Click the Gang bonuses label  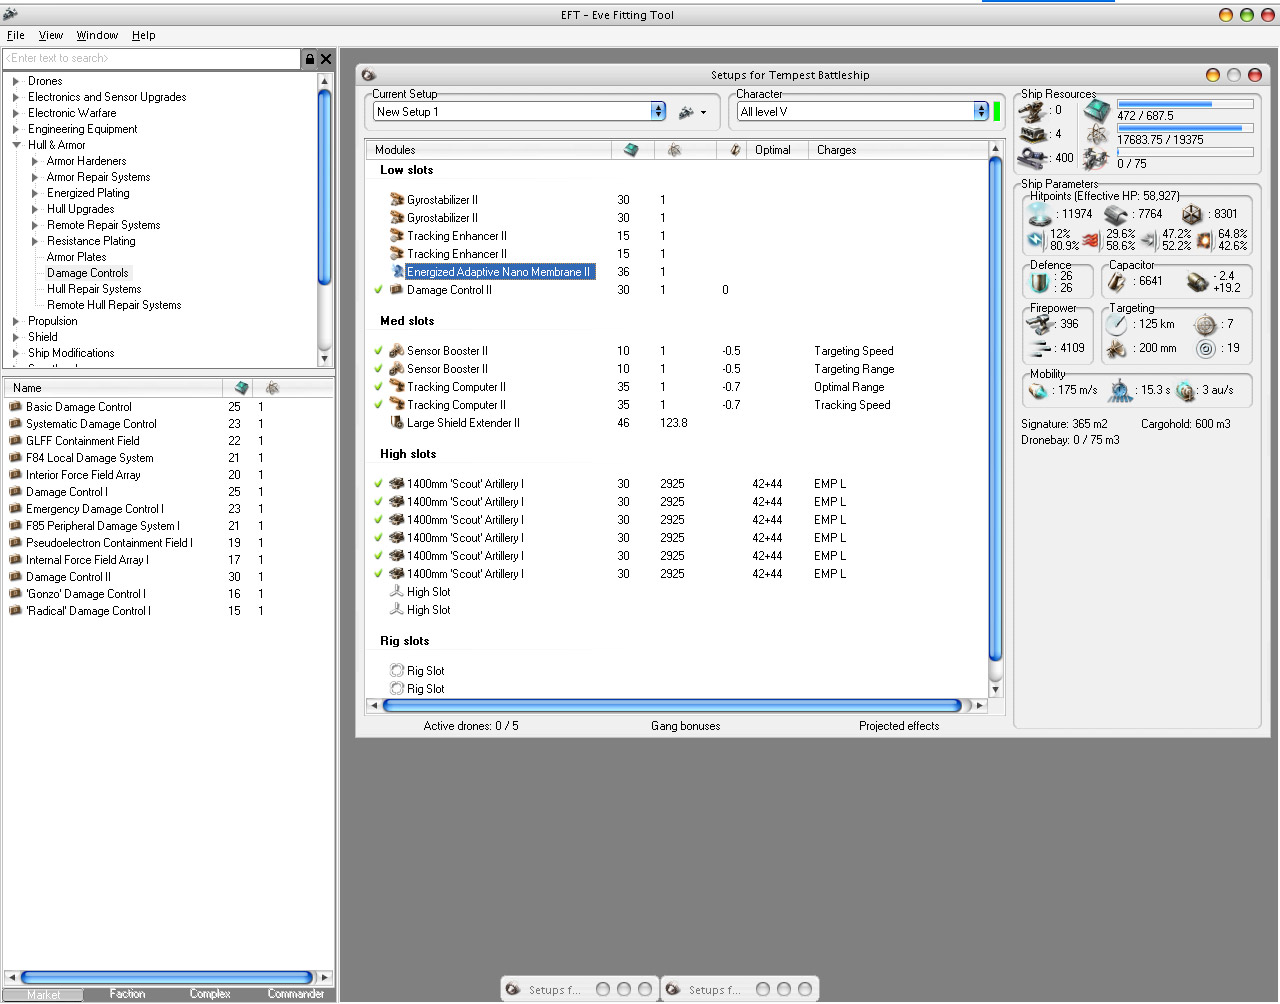[685, 726]
